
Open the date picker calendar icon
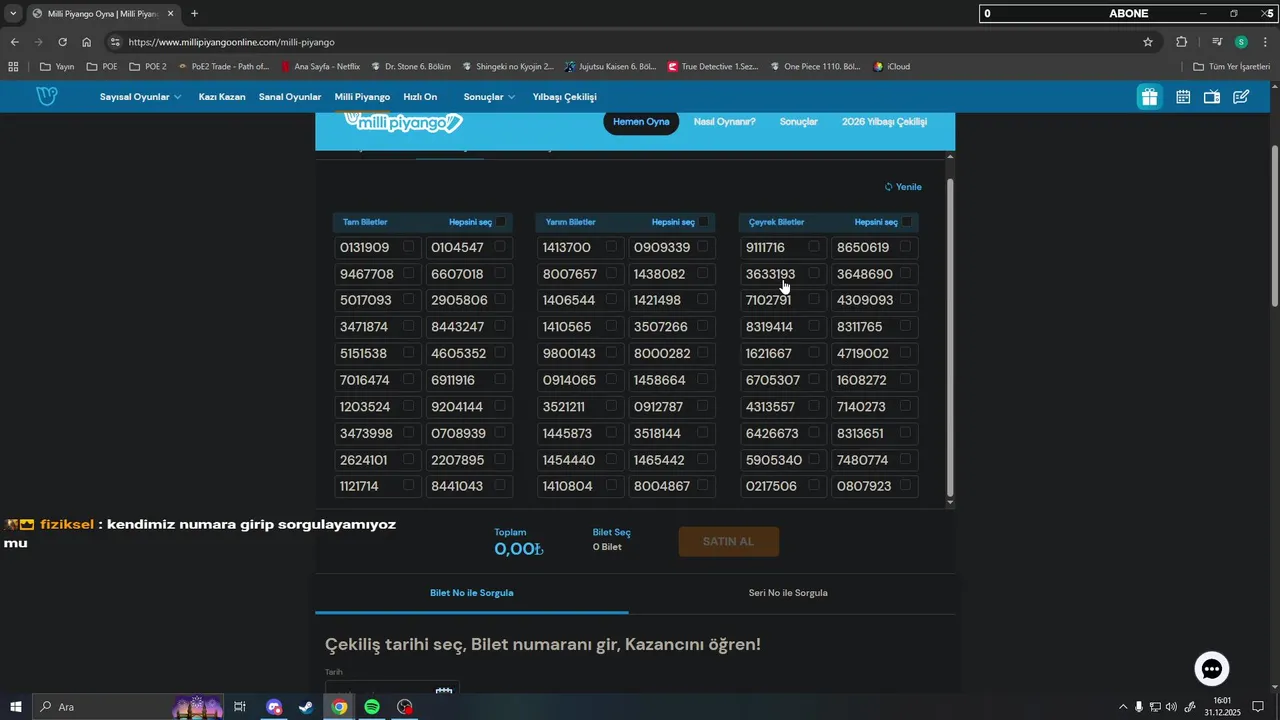point(444,692)
